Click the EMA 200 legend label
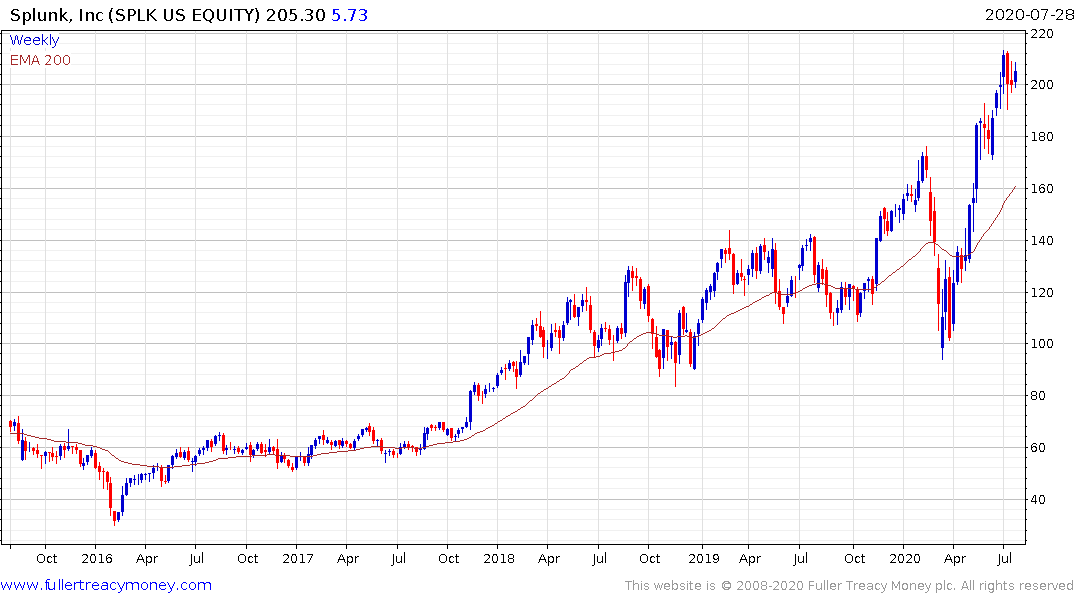This screenshot has height=600, width=1075. coord(40,60)
